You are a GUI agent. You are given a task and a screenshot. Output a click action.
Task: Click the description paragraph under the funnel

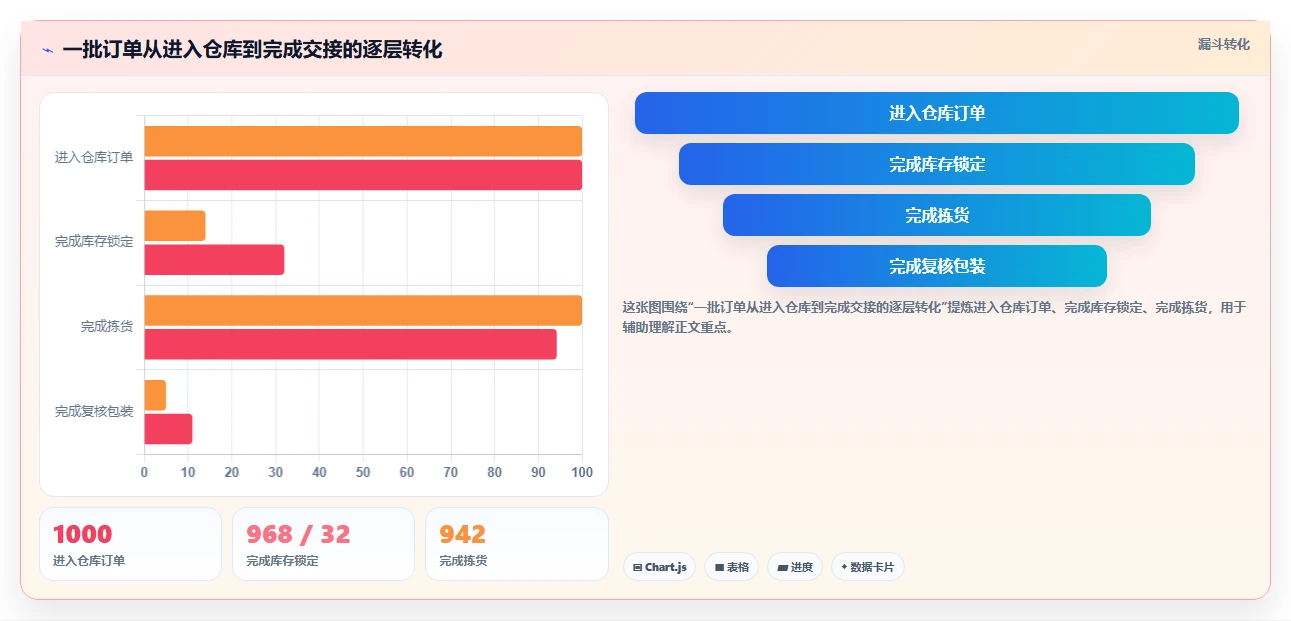click(x=935, y=317)
